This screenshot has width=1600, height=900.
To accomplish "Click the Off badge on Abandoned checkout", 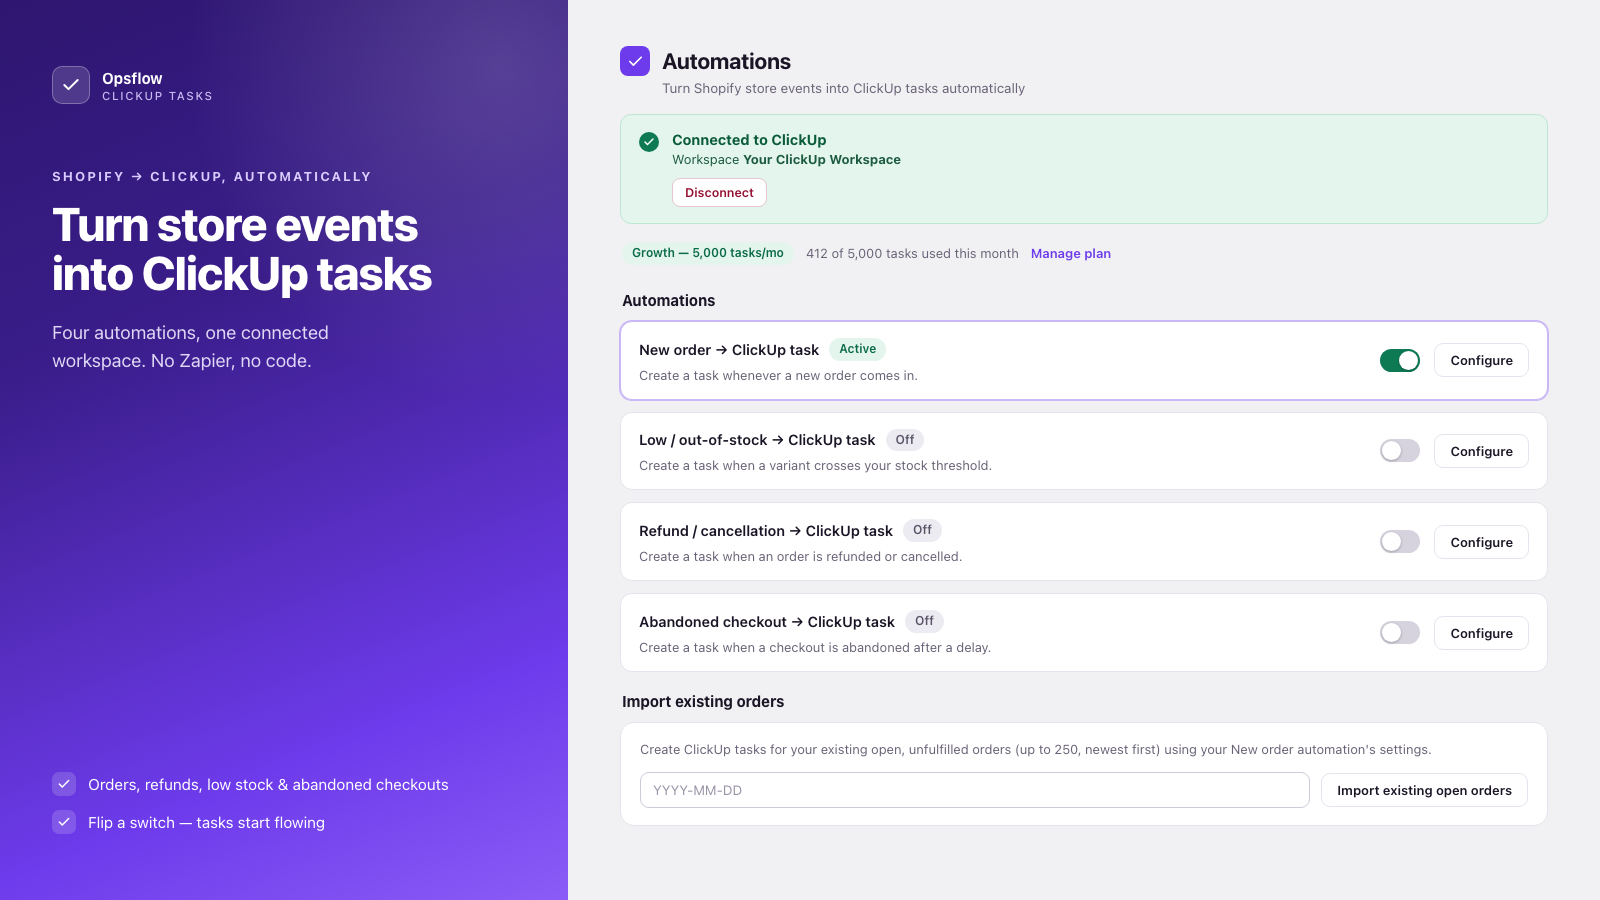I will pos(924,621).
